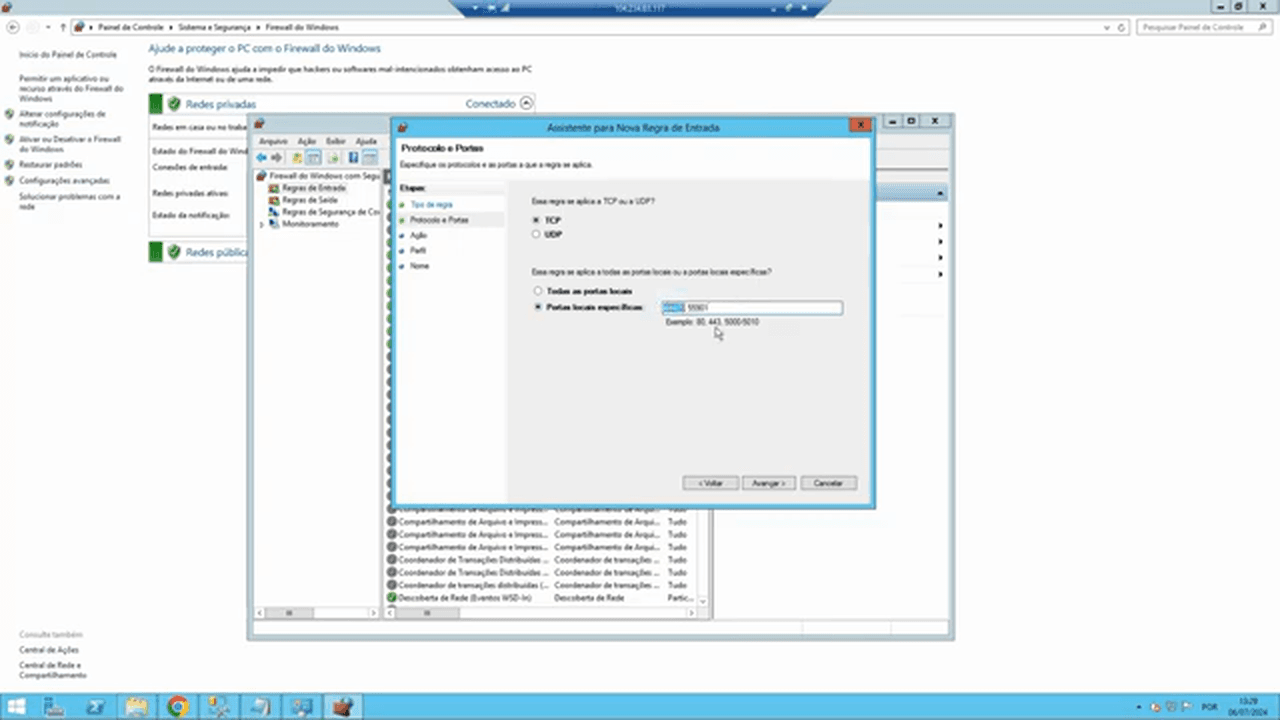
Task: Click the help icon in console toolbar
Action: (x=353, y=158)
